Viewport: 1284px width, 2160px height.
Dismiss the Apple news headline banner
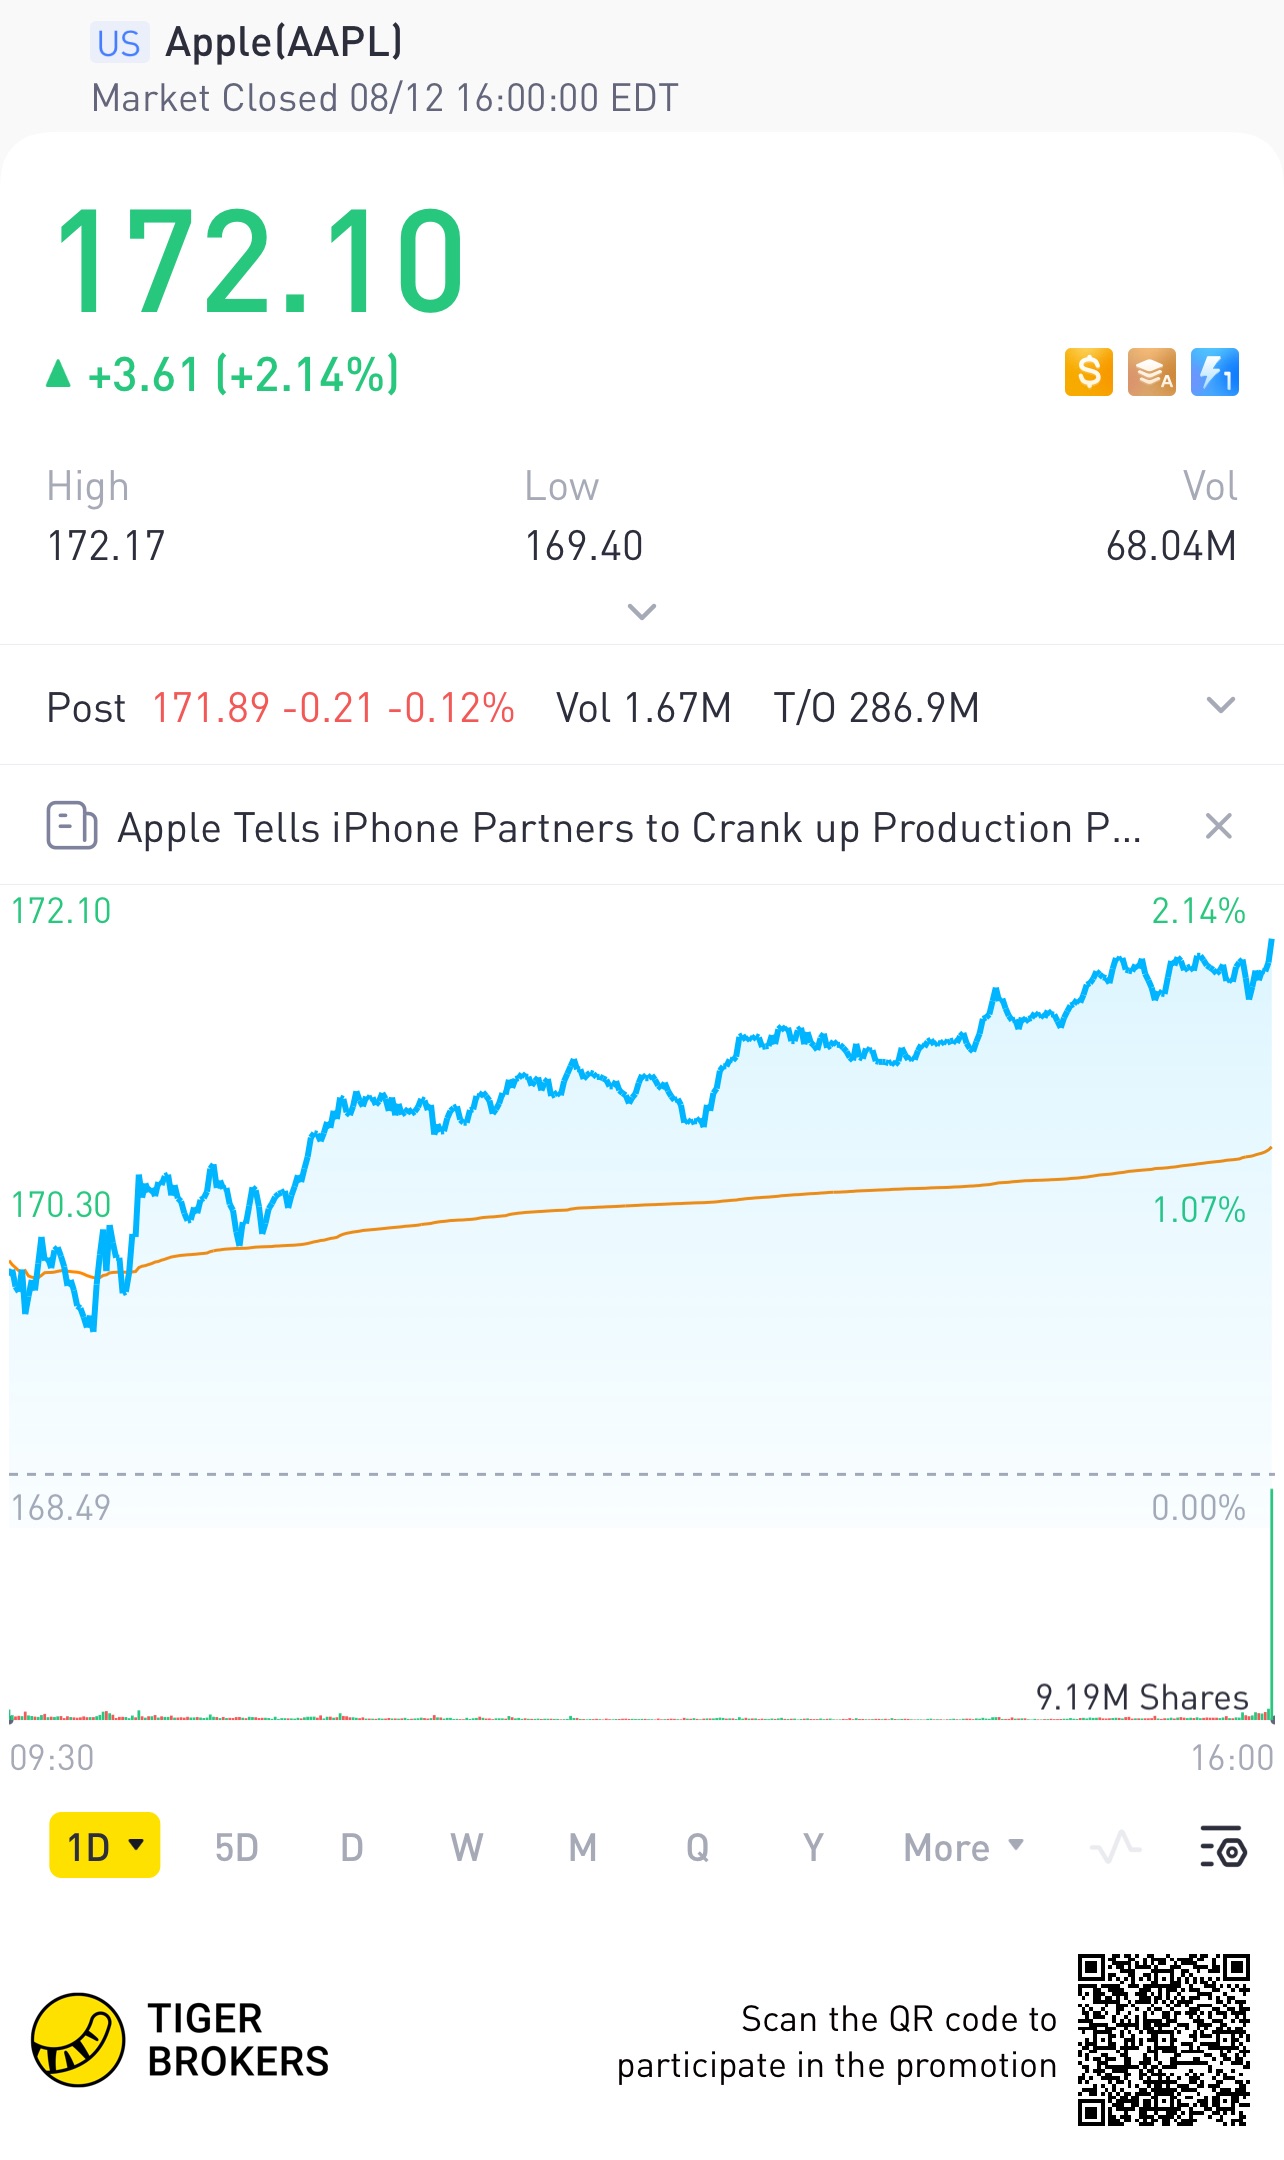click(x=1218, y=826)
